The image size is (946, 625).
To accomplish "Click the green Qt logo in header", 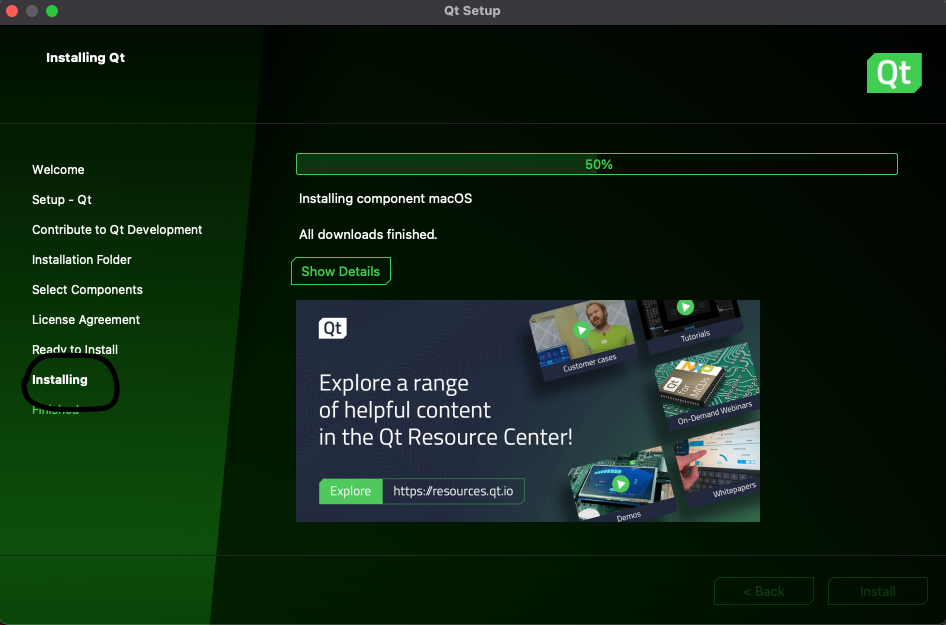I will click(x=894, y=73).
